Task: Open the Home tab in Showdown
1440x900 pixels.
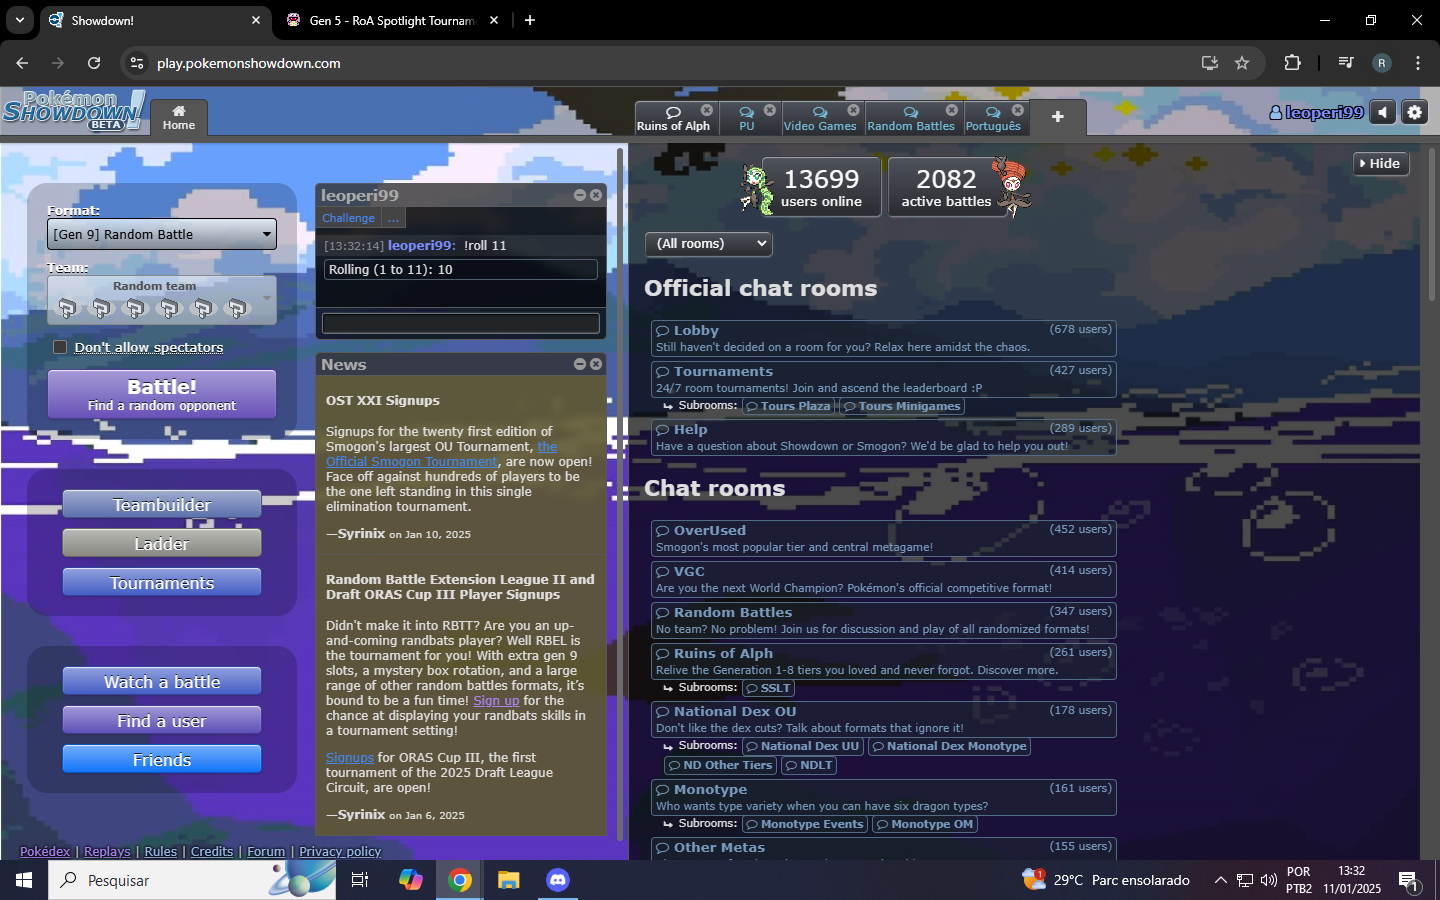Action: click(179, 117)
